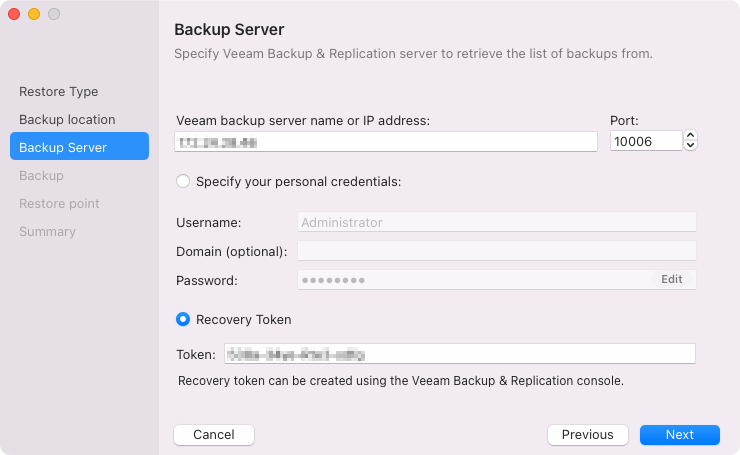
Task: Click the server name or IP address field
Action: 386,142
